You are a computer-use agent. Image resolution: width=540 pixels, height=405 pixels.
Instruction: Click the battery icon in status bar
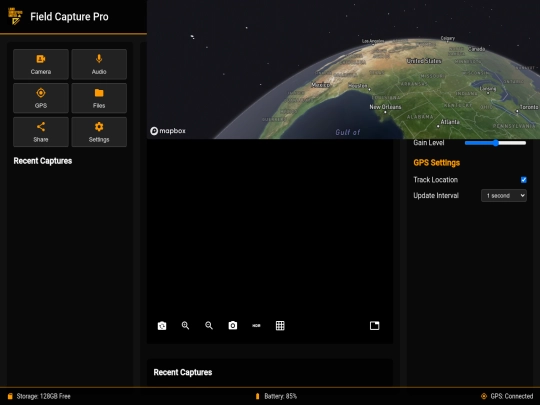[x=257, y=396]
